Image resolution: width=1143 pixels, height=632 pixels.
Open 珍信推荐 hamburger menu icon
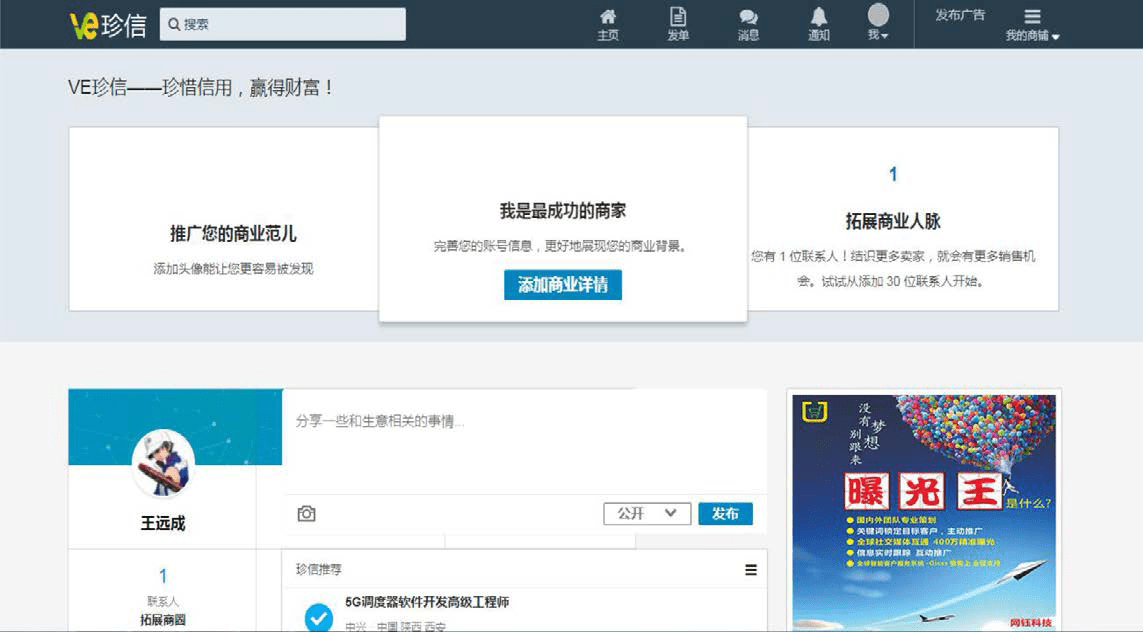pos(751,570)
